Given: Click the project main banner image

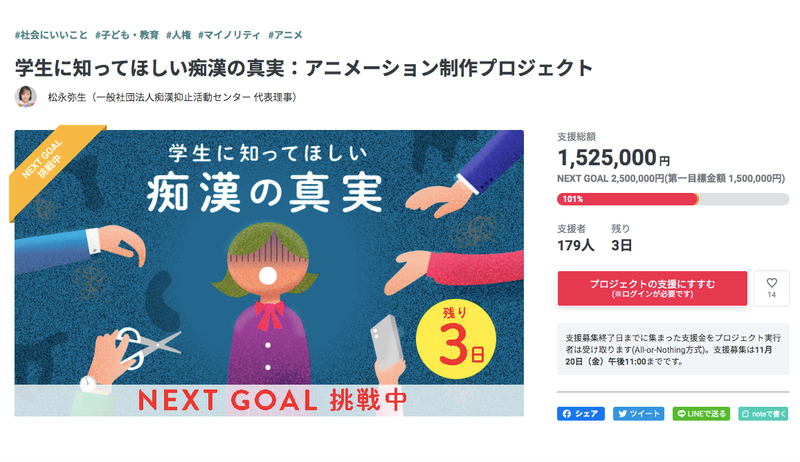Looking at the screenshot, I should [x=269, y=273].
